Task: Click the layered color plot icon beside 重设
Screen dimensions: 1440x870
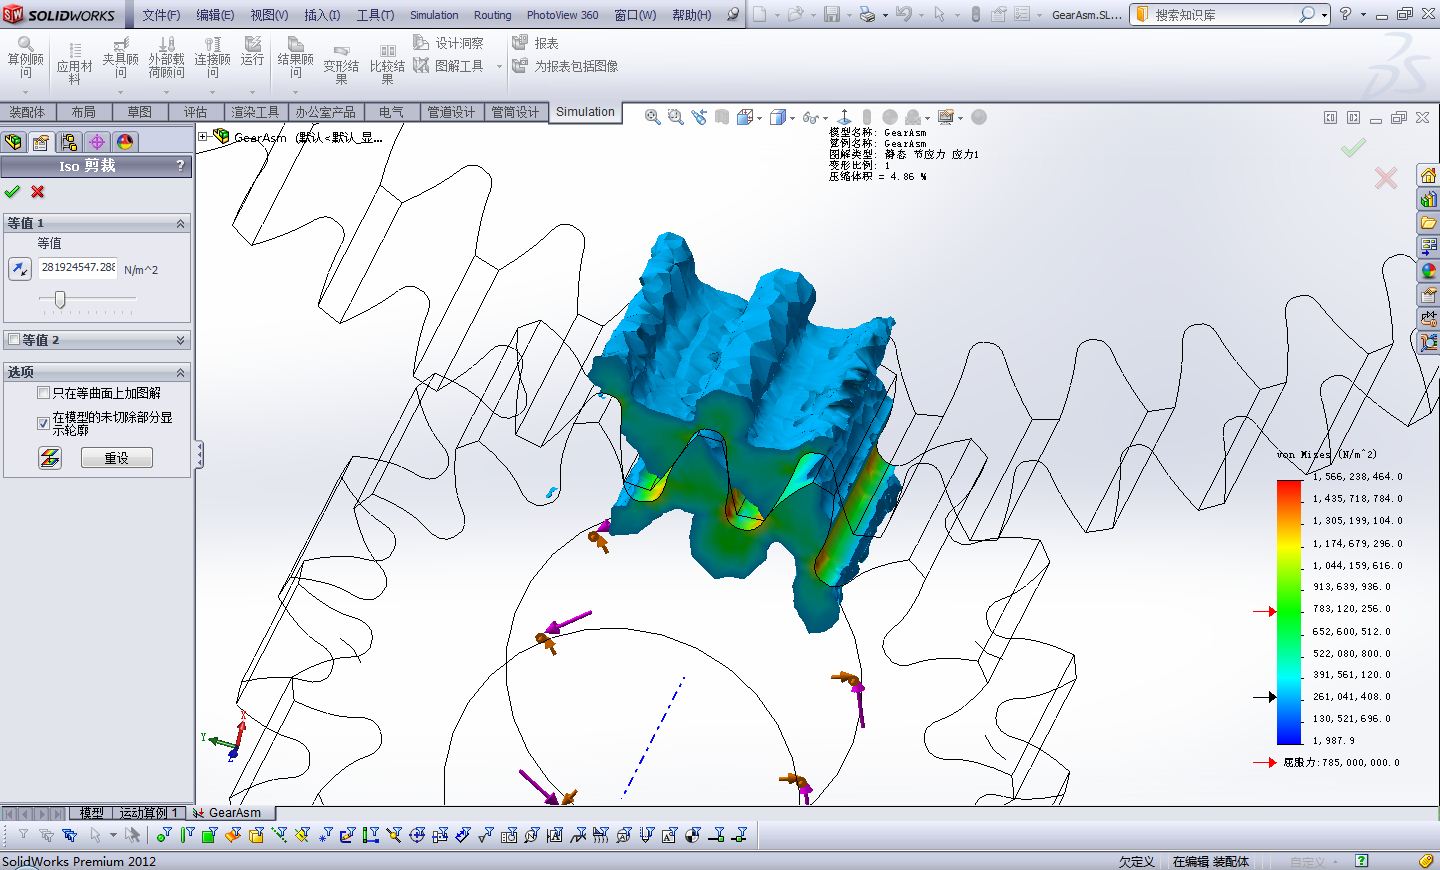Action: click(x=50, y=458)
